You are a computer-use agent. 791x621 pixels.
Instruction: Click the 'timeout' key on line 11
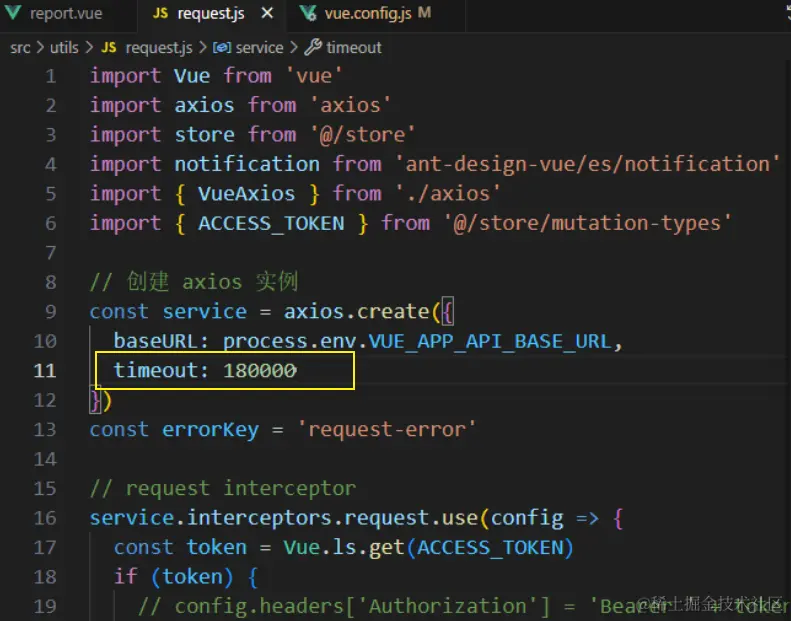pyautogui.click(x=156, y=371)
